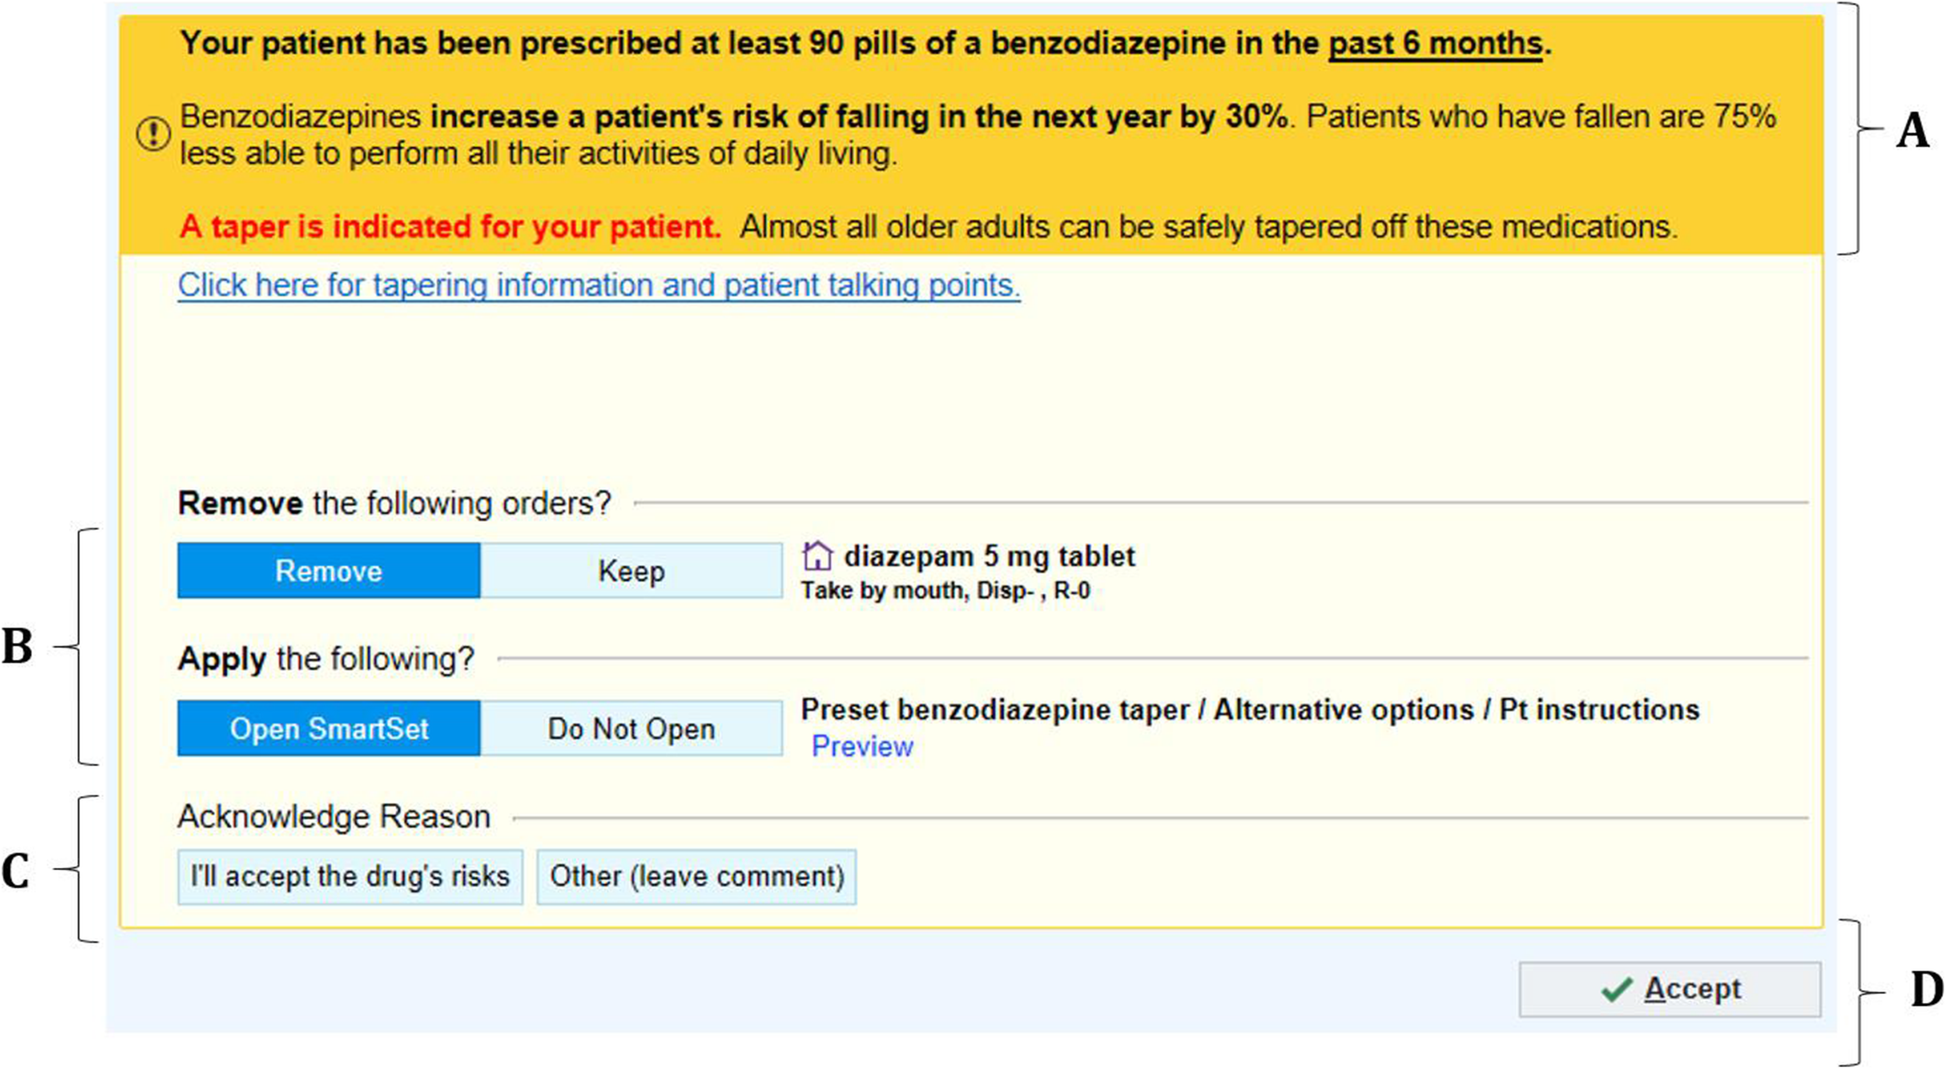Click the "Preset benzodiazepine taper" SmartSet title

[x=1002, y=710]
